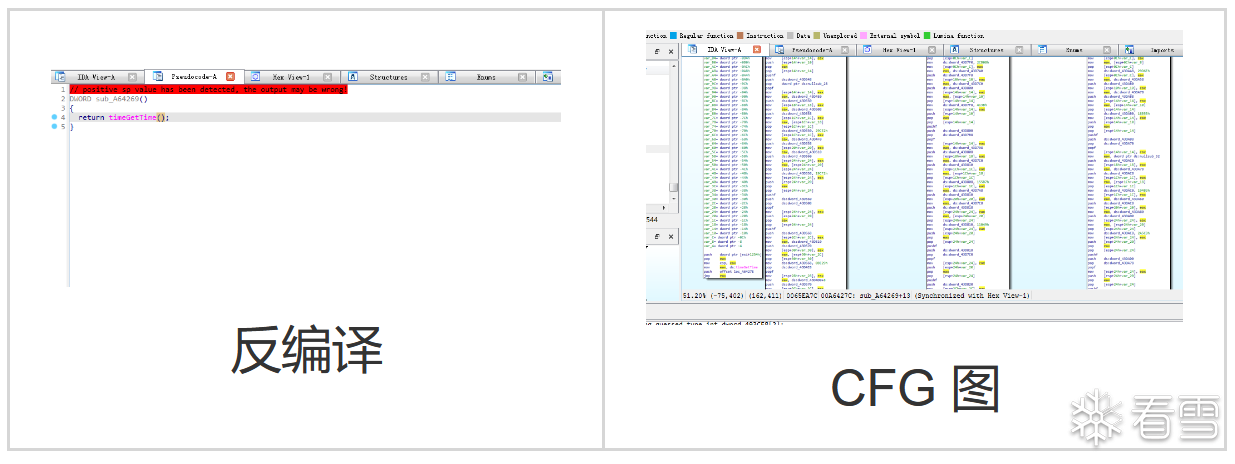Close Hex View-1 tab in CFG screenshot

[x=931, y=49]
